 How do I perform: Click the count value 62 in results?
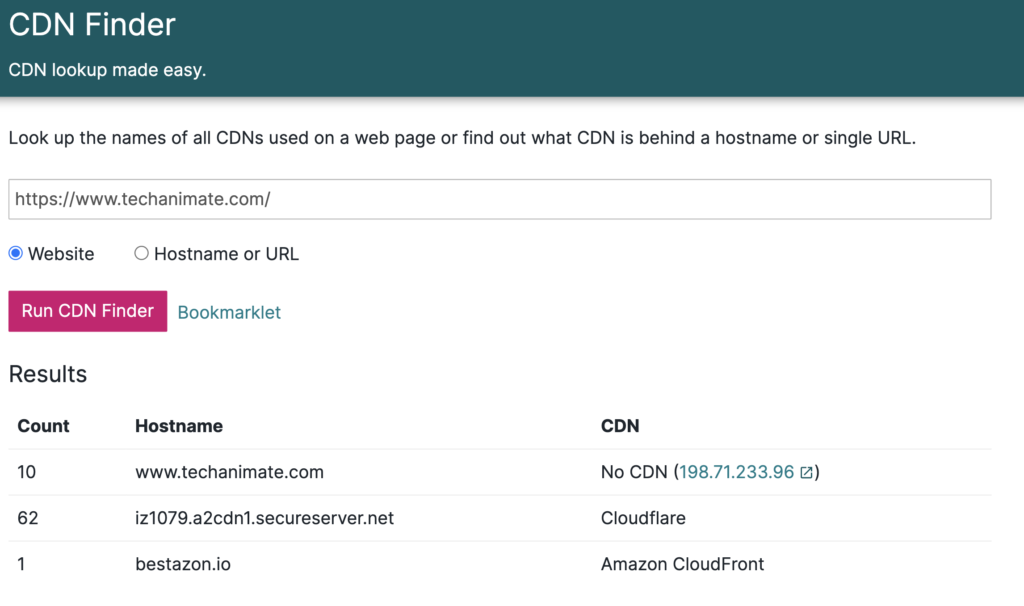[x=27, y=518]
